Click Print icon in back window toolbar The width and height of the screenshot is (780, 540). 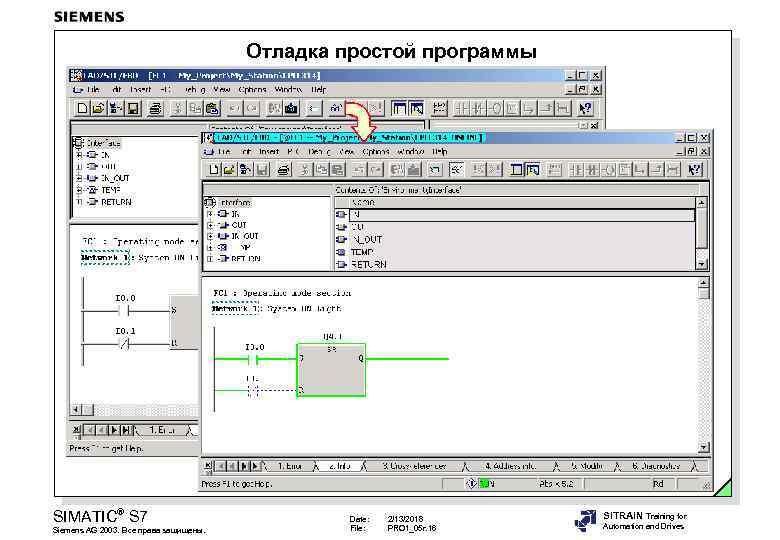tap(155, 108)
